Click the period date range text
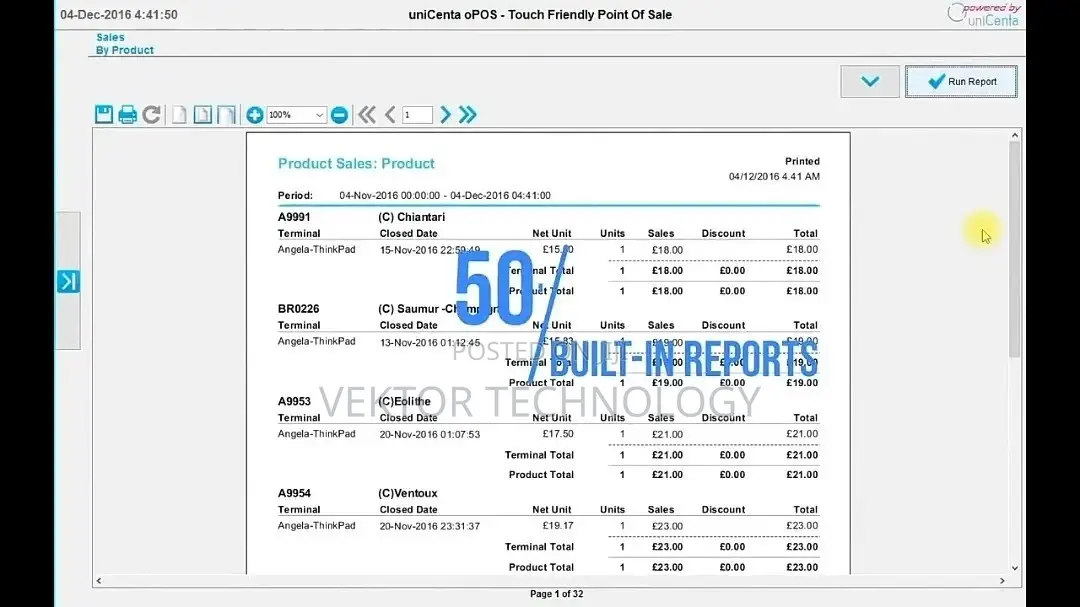 (x=445, y=196)
